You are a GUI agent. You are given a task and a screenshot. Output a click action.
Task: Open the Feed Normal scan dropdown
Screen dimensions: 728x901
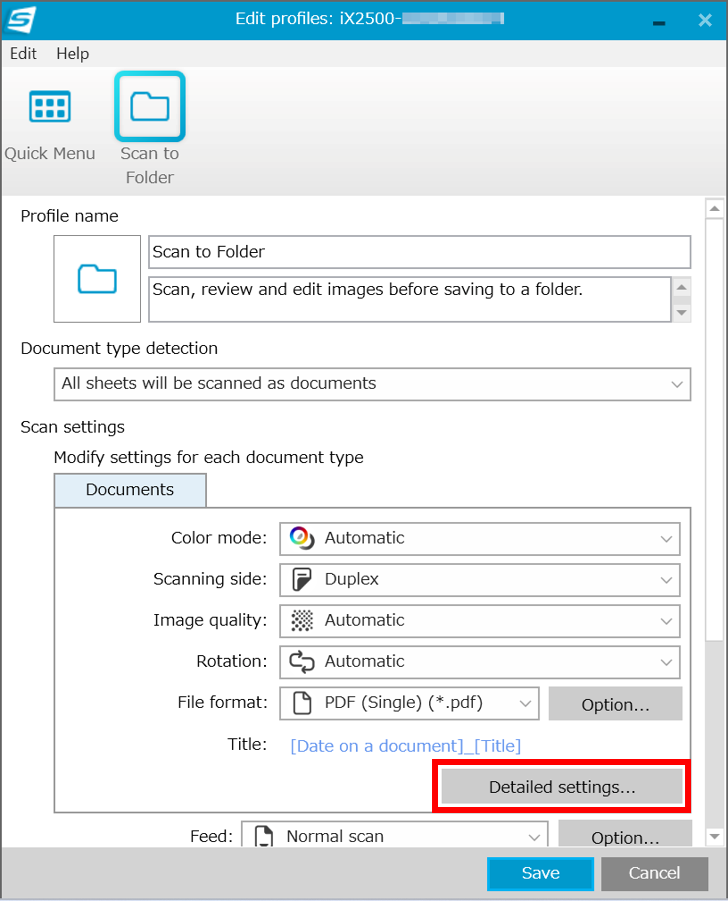point(395,835)
